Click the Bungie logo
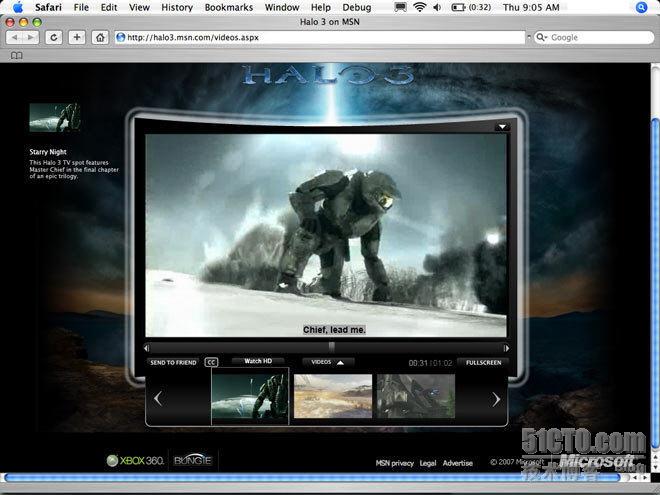The height and width of the screenshot is (495, 660). tap(193, 460)
